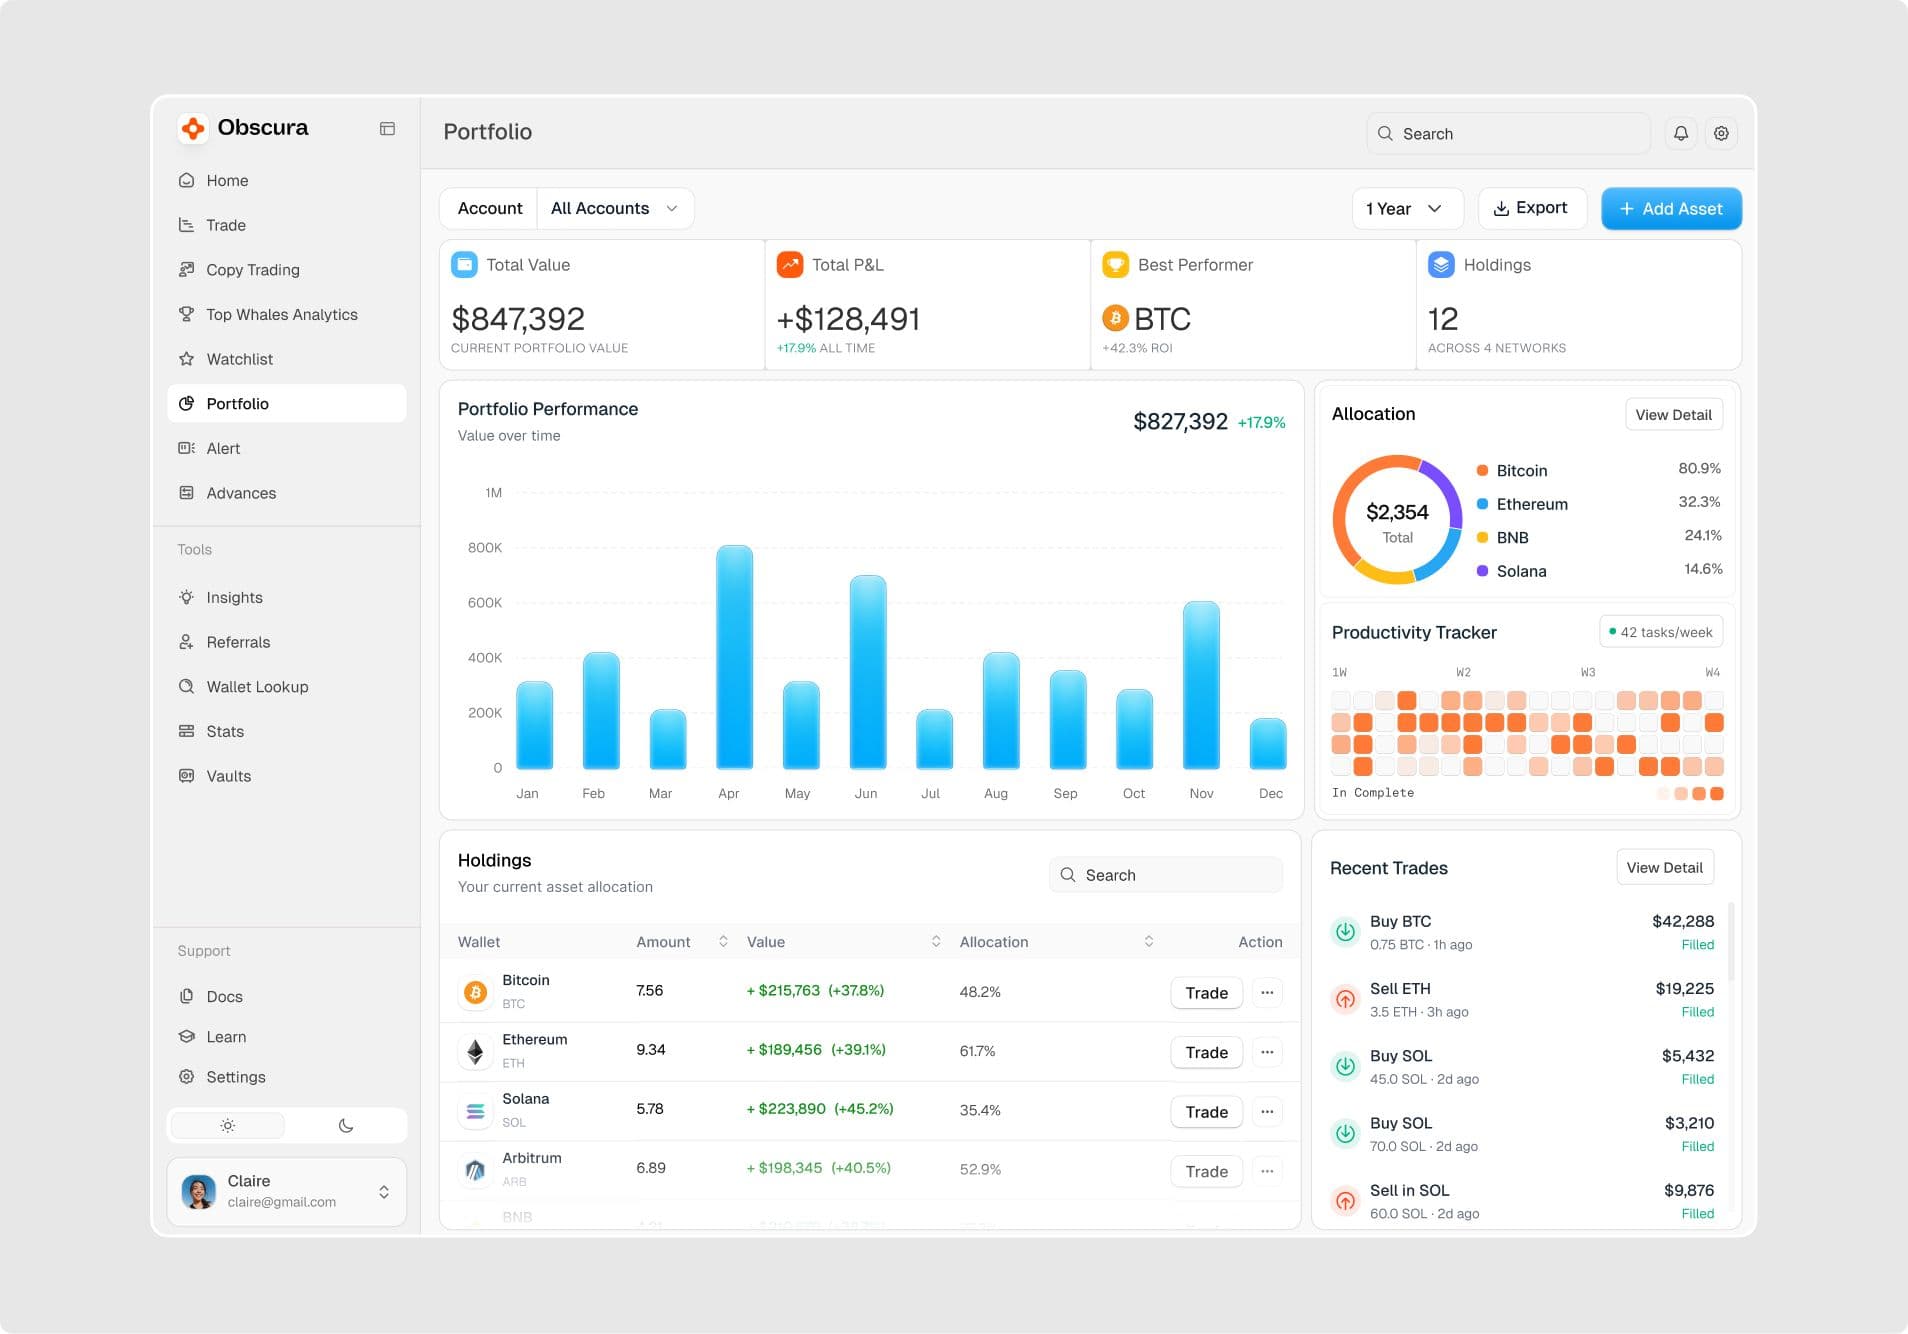
Task: Open the Watchlist menu item
Action: 286,359
